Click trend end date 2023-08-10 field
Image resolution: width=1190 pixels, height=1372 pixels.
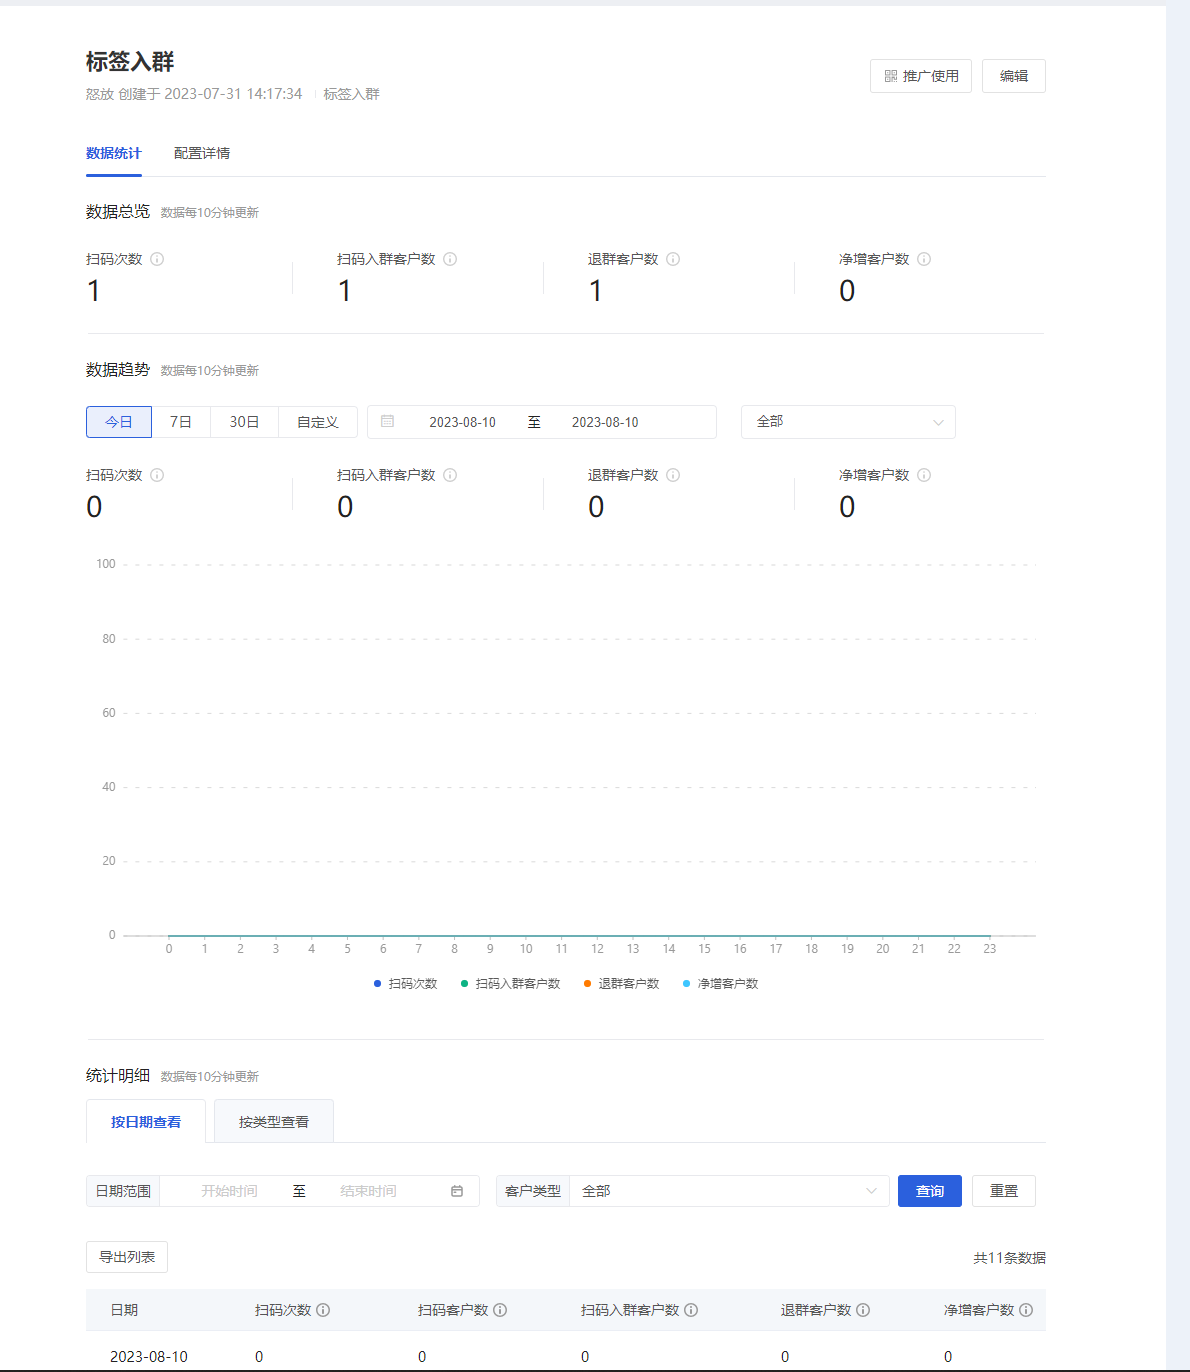click(x=605, y=422)
